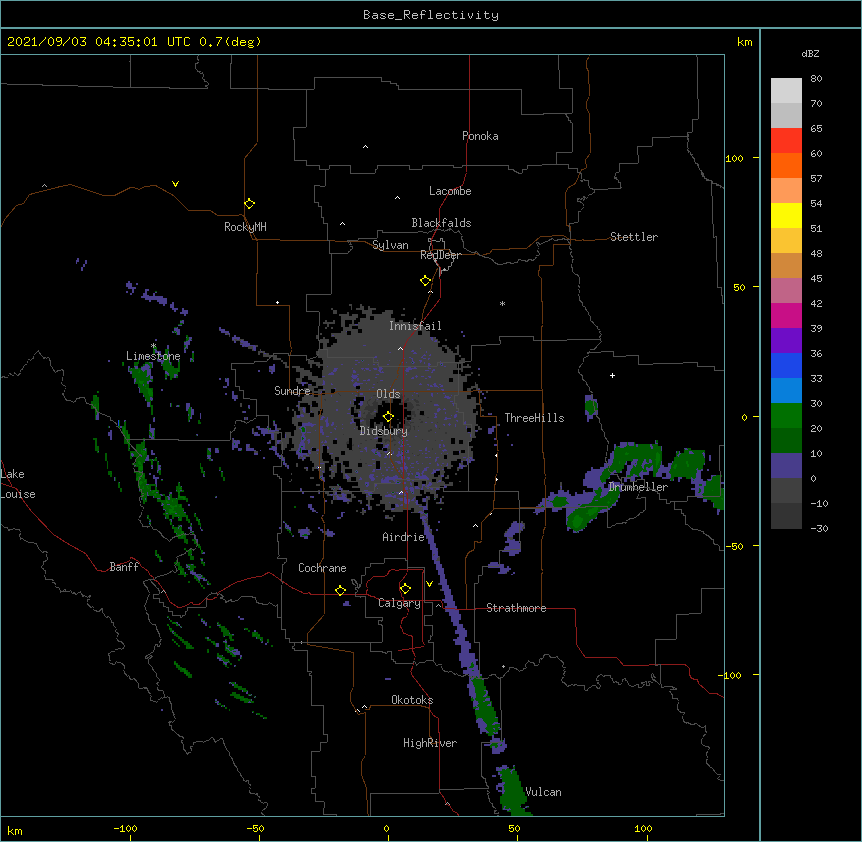Click the RedDeer city label
The width and height of the screenshot is (862, 842).
440,255
